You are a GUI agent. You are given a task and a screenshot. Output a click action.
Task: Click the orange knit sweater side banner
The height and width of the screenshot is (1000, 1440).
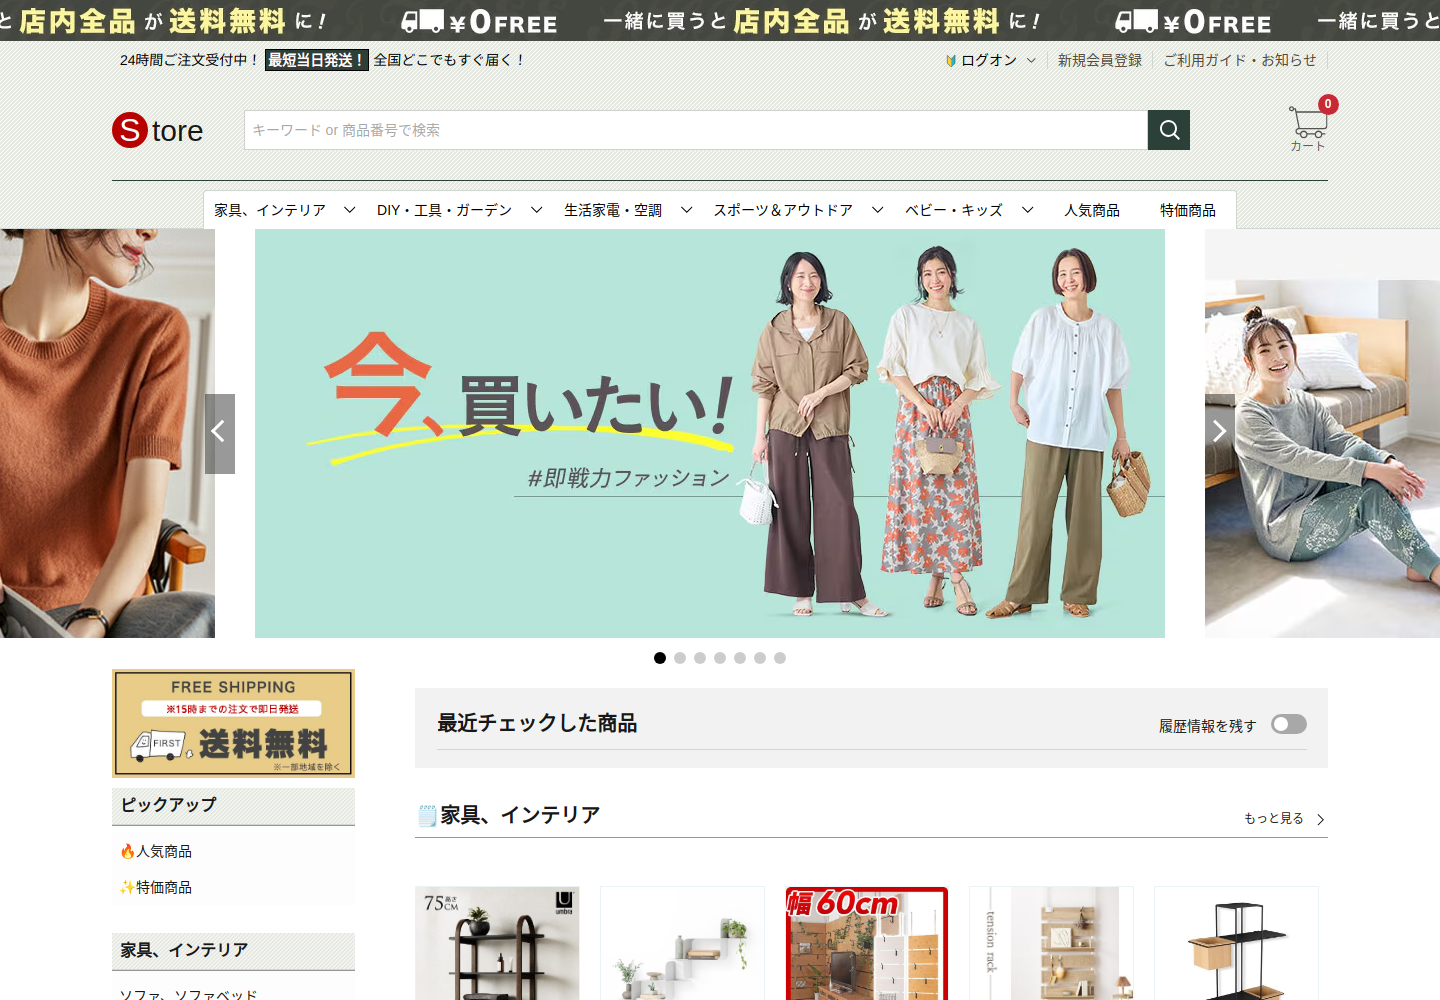[107, 433]
